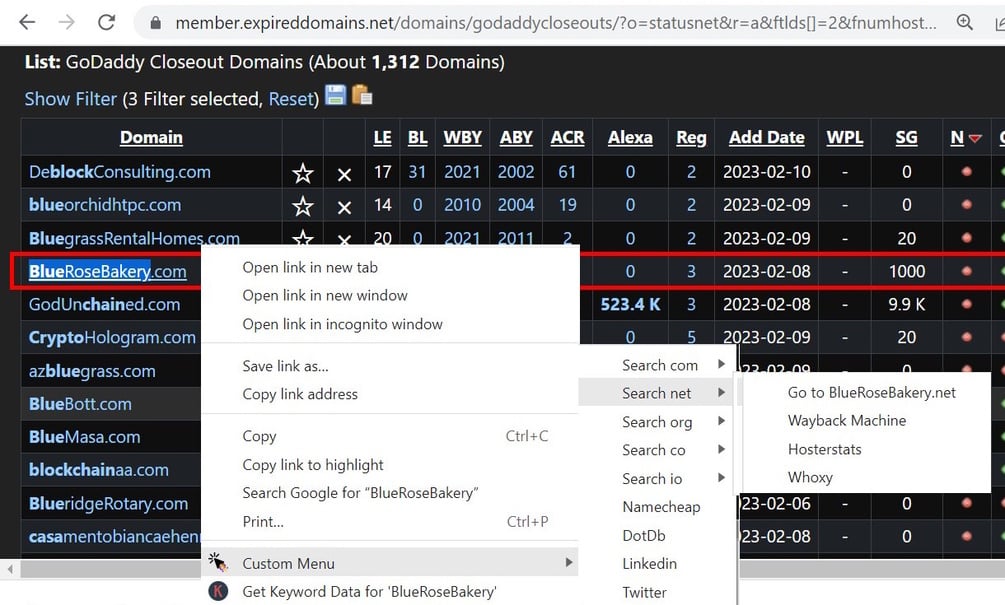Expand Custom Menu submenu arrow

(x=569, y=562)
